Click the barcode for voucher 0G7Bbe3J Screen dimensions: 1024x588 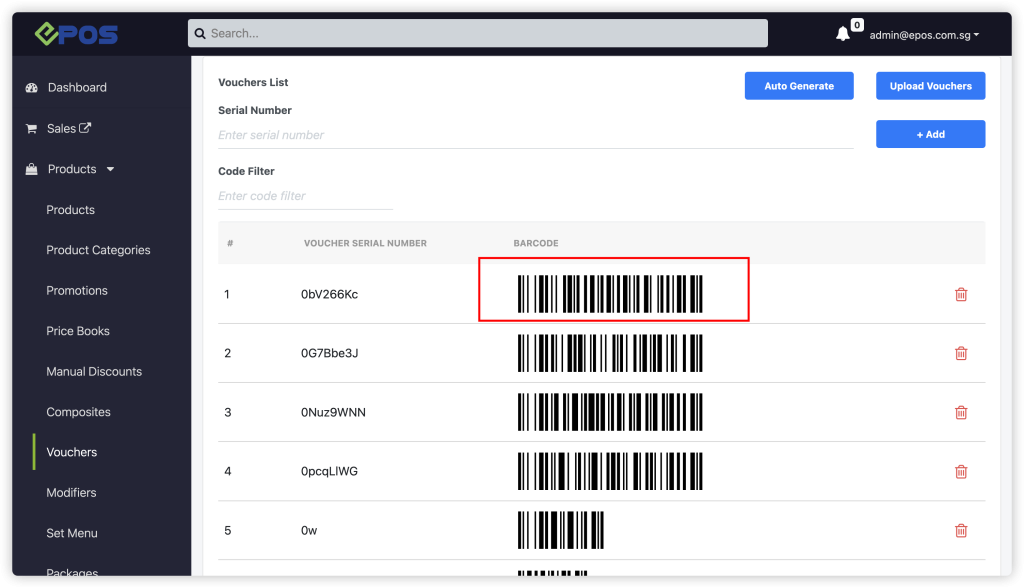(610, 353)
